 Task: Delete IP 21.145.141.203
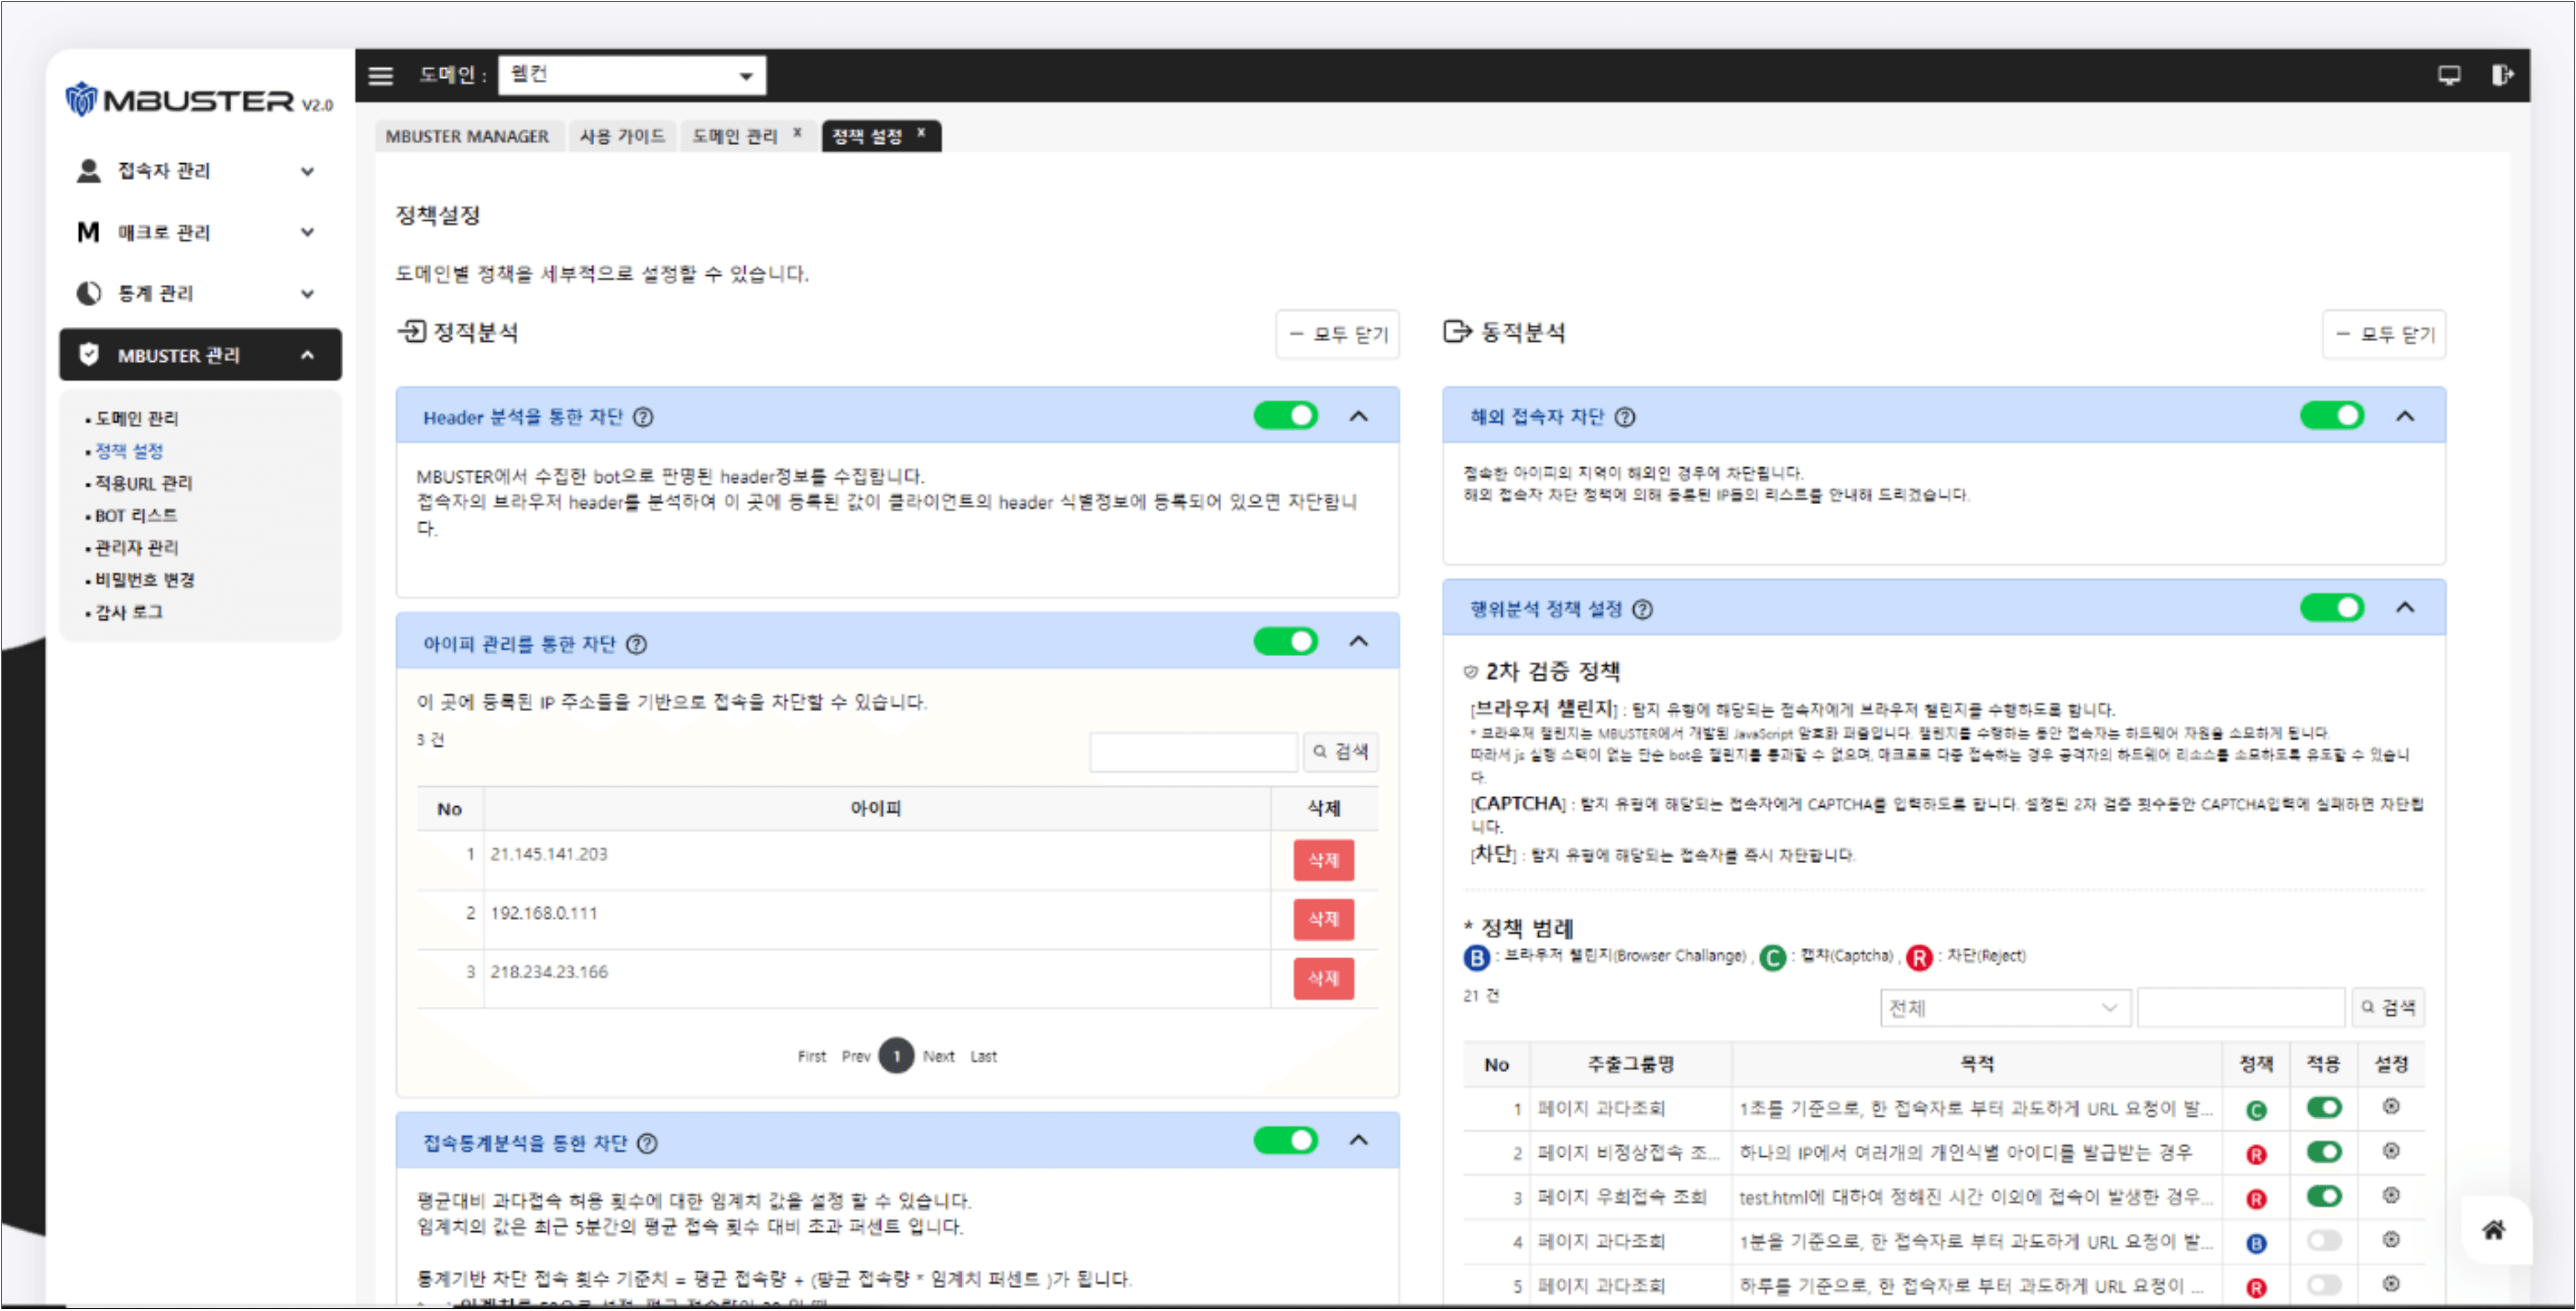tap(1324, 860)
